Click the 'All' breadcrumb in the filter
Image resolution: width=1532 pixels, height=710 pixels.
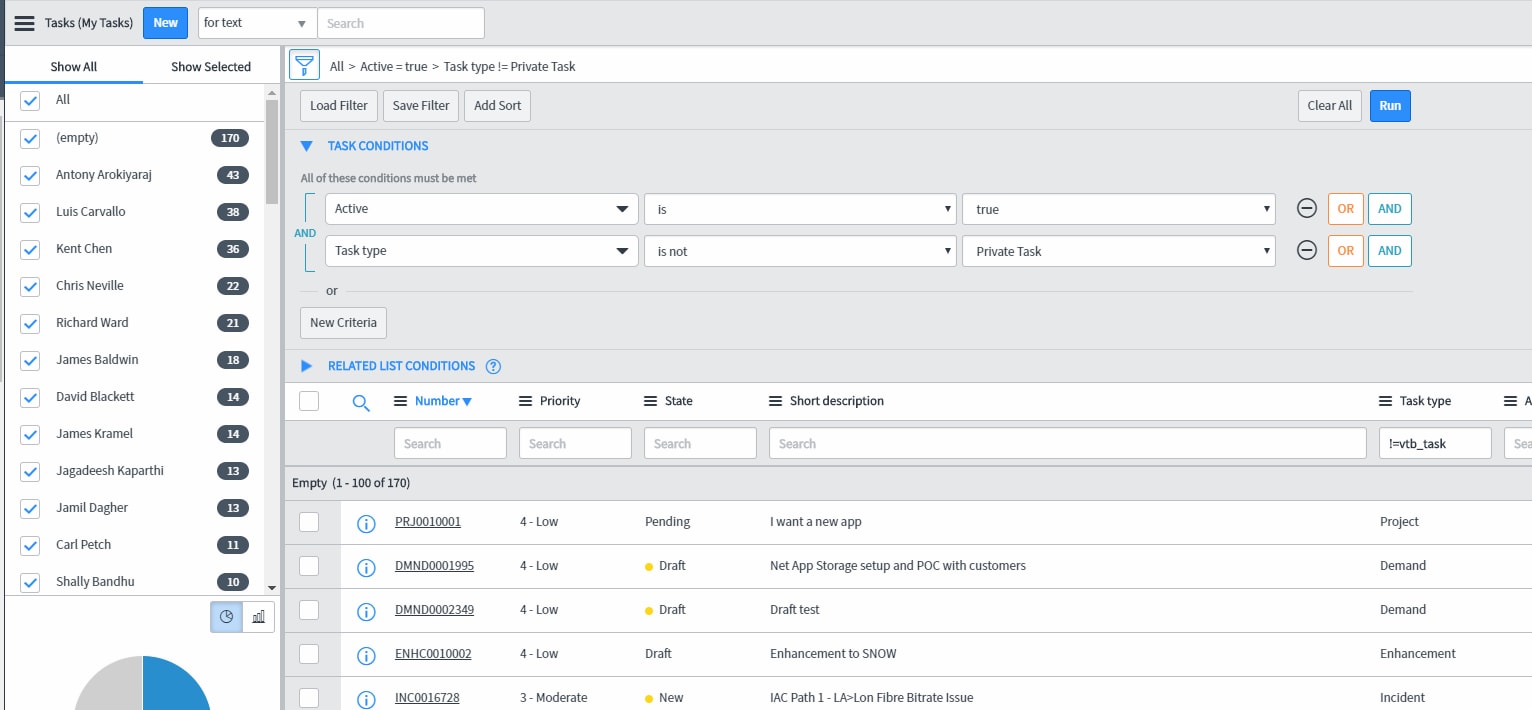click(337, 67)
